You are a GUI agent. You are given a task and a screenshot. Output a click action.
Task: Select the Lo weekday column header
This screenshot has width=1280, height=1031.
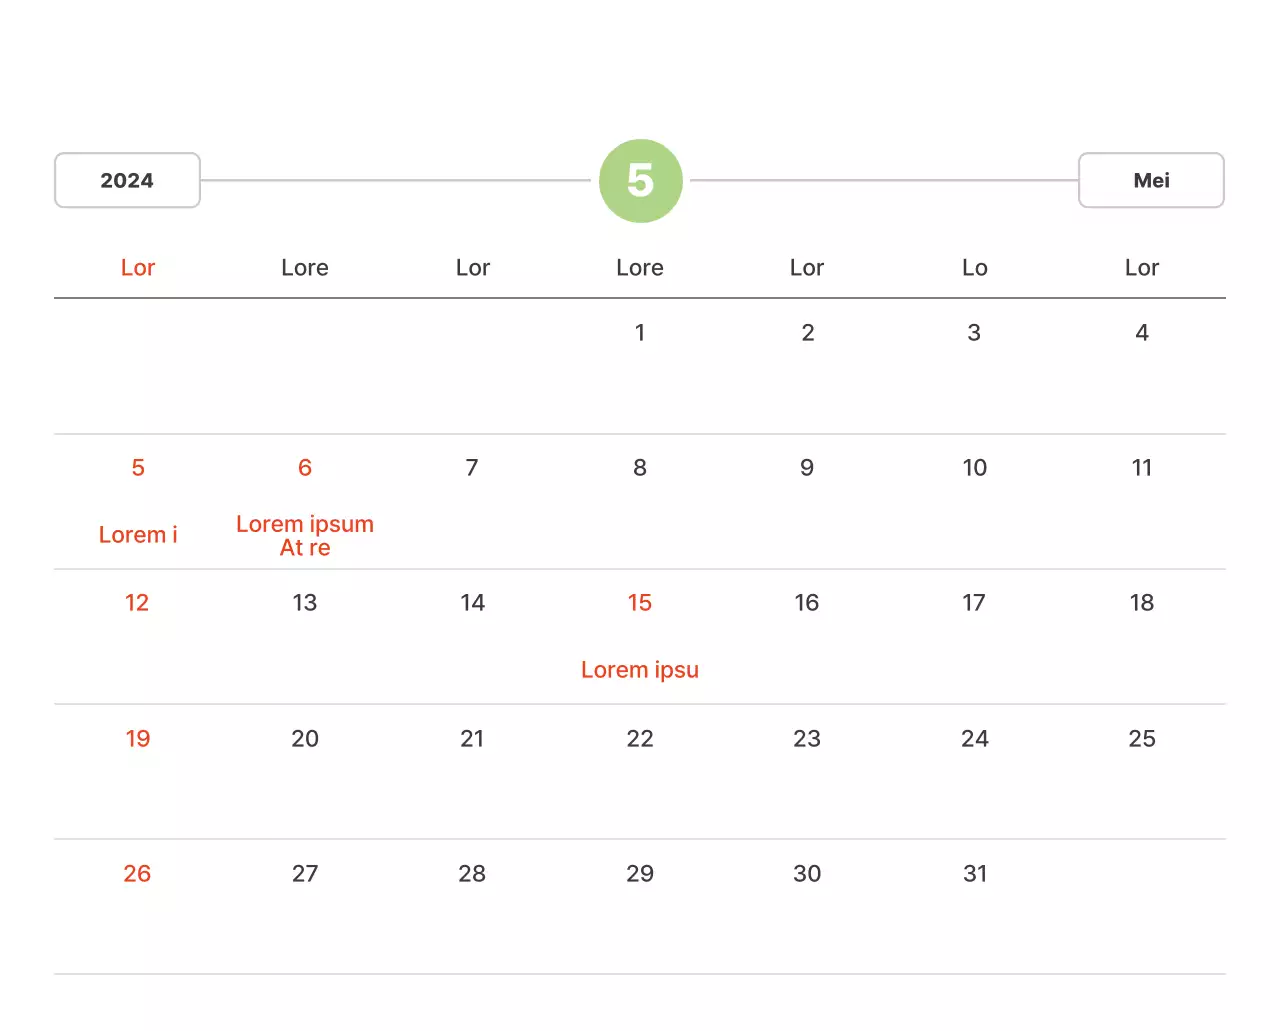pos(974,268)
